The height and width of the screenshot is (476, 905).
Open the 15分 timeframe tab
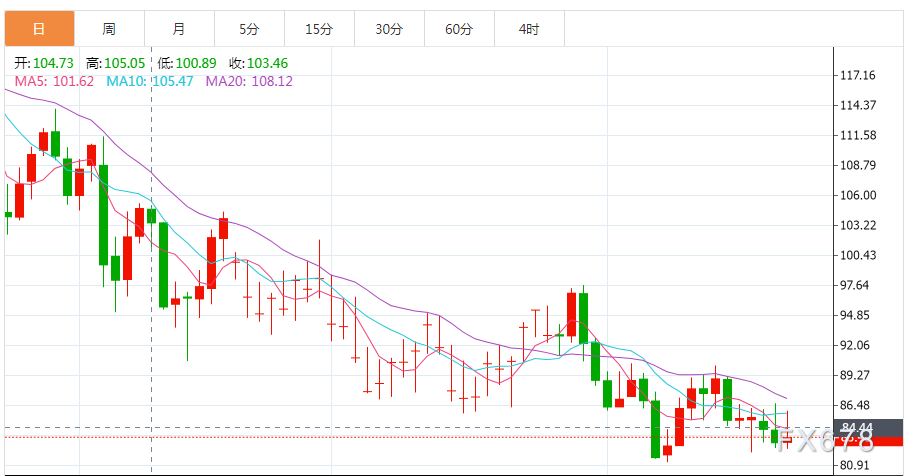[x=319, y=28]
